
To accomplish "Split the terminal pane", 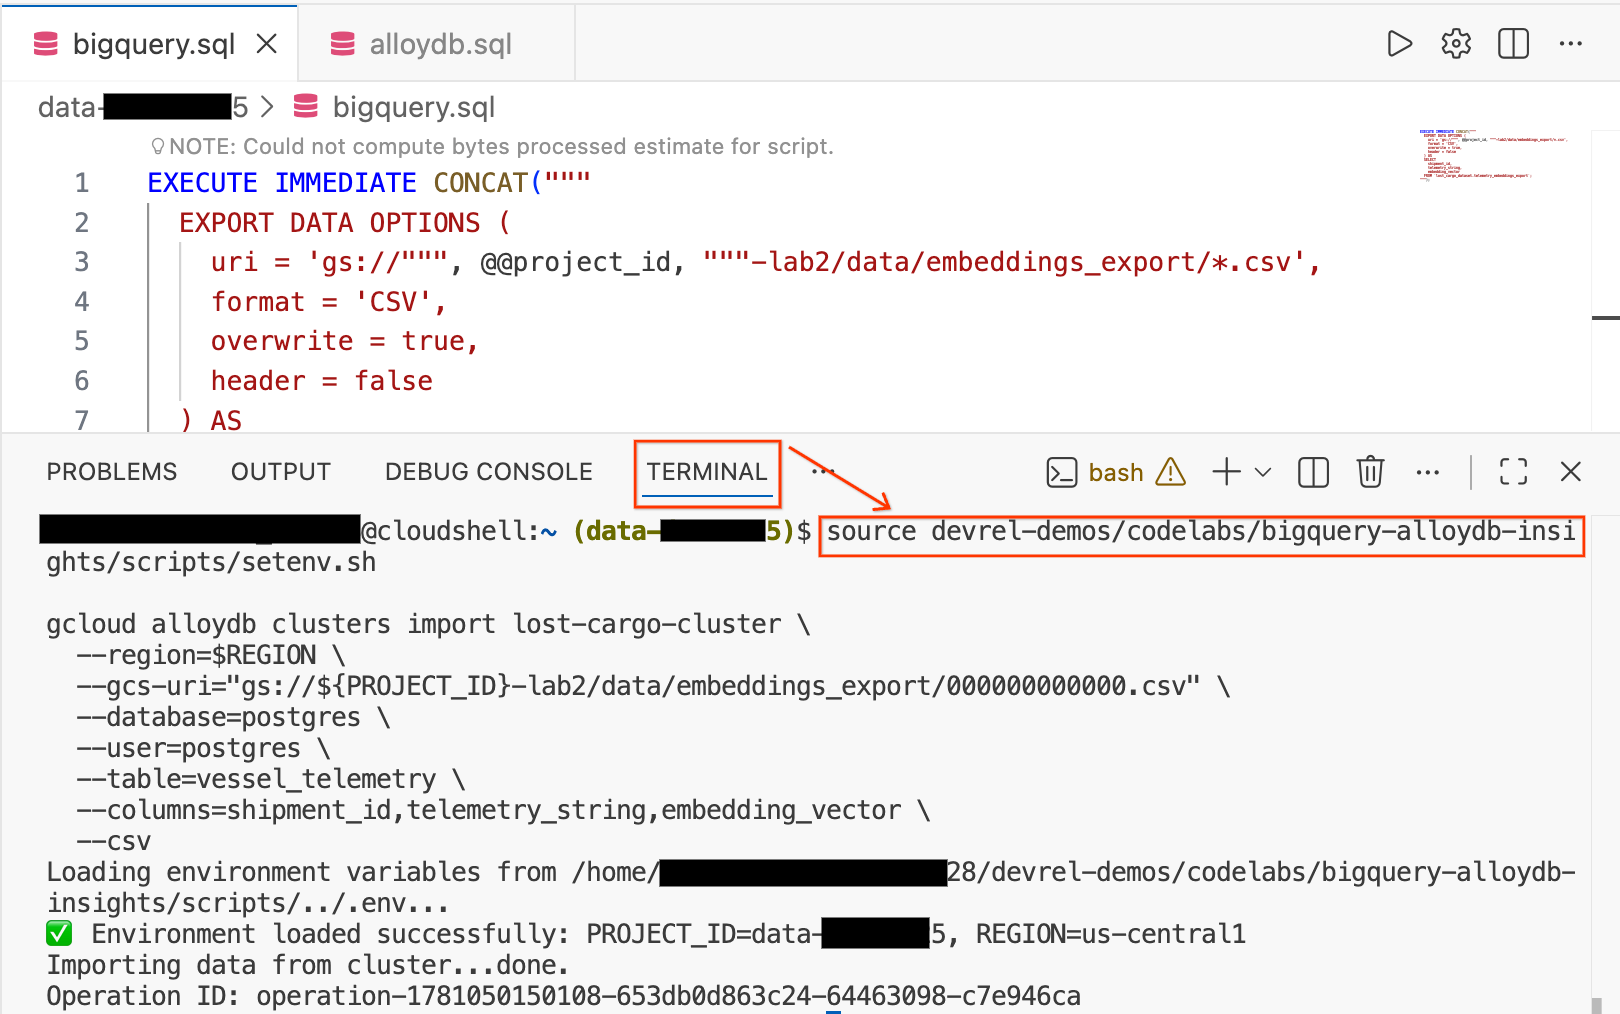I will [1313, 472].
